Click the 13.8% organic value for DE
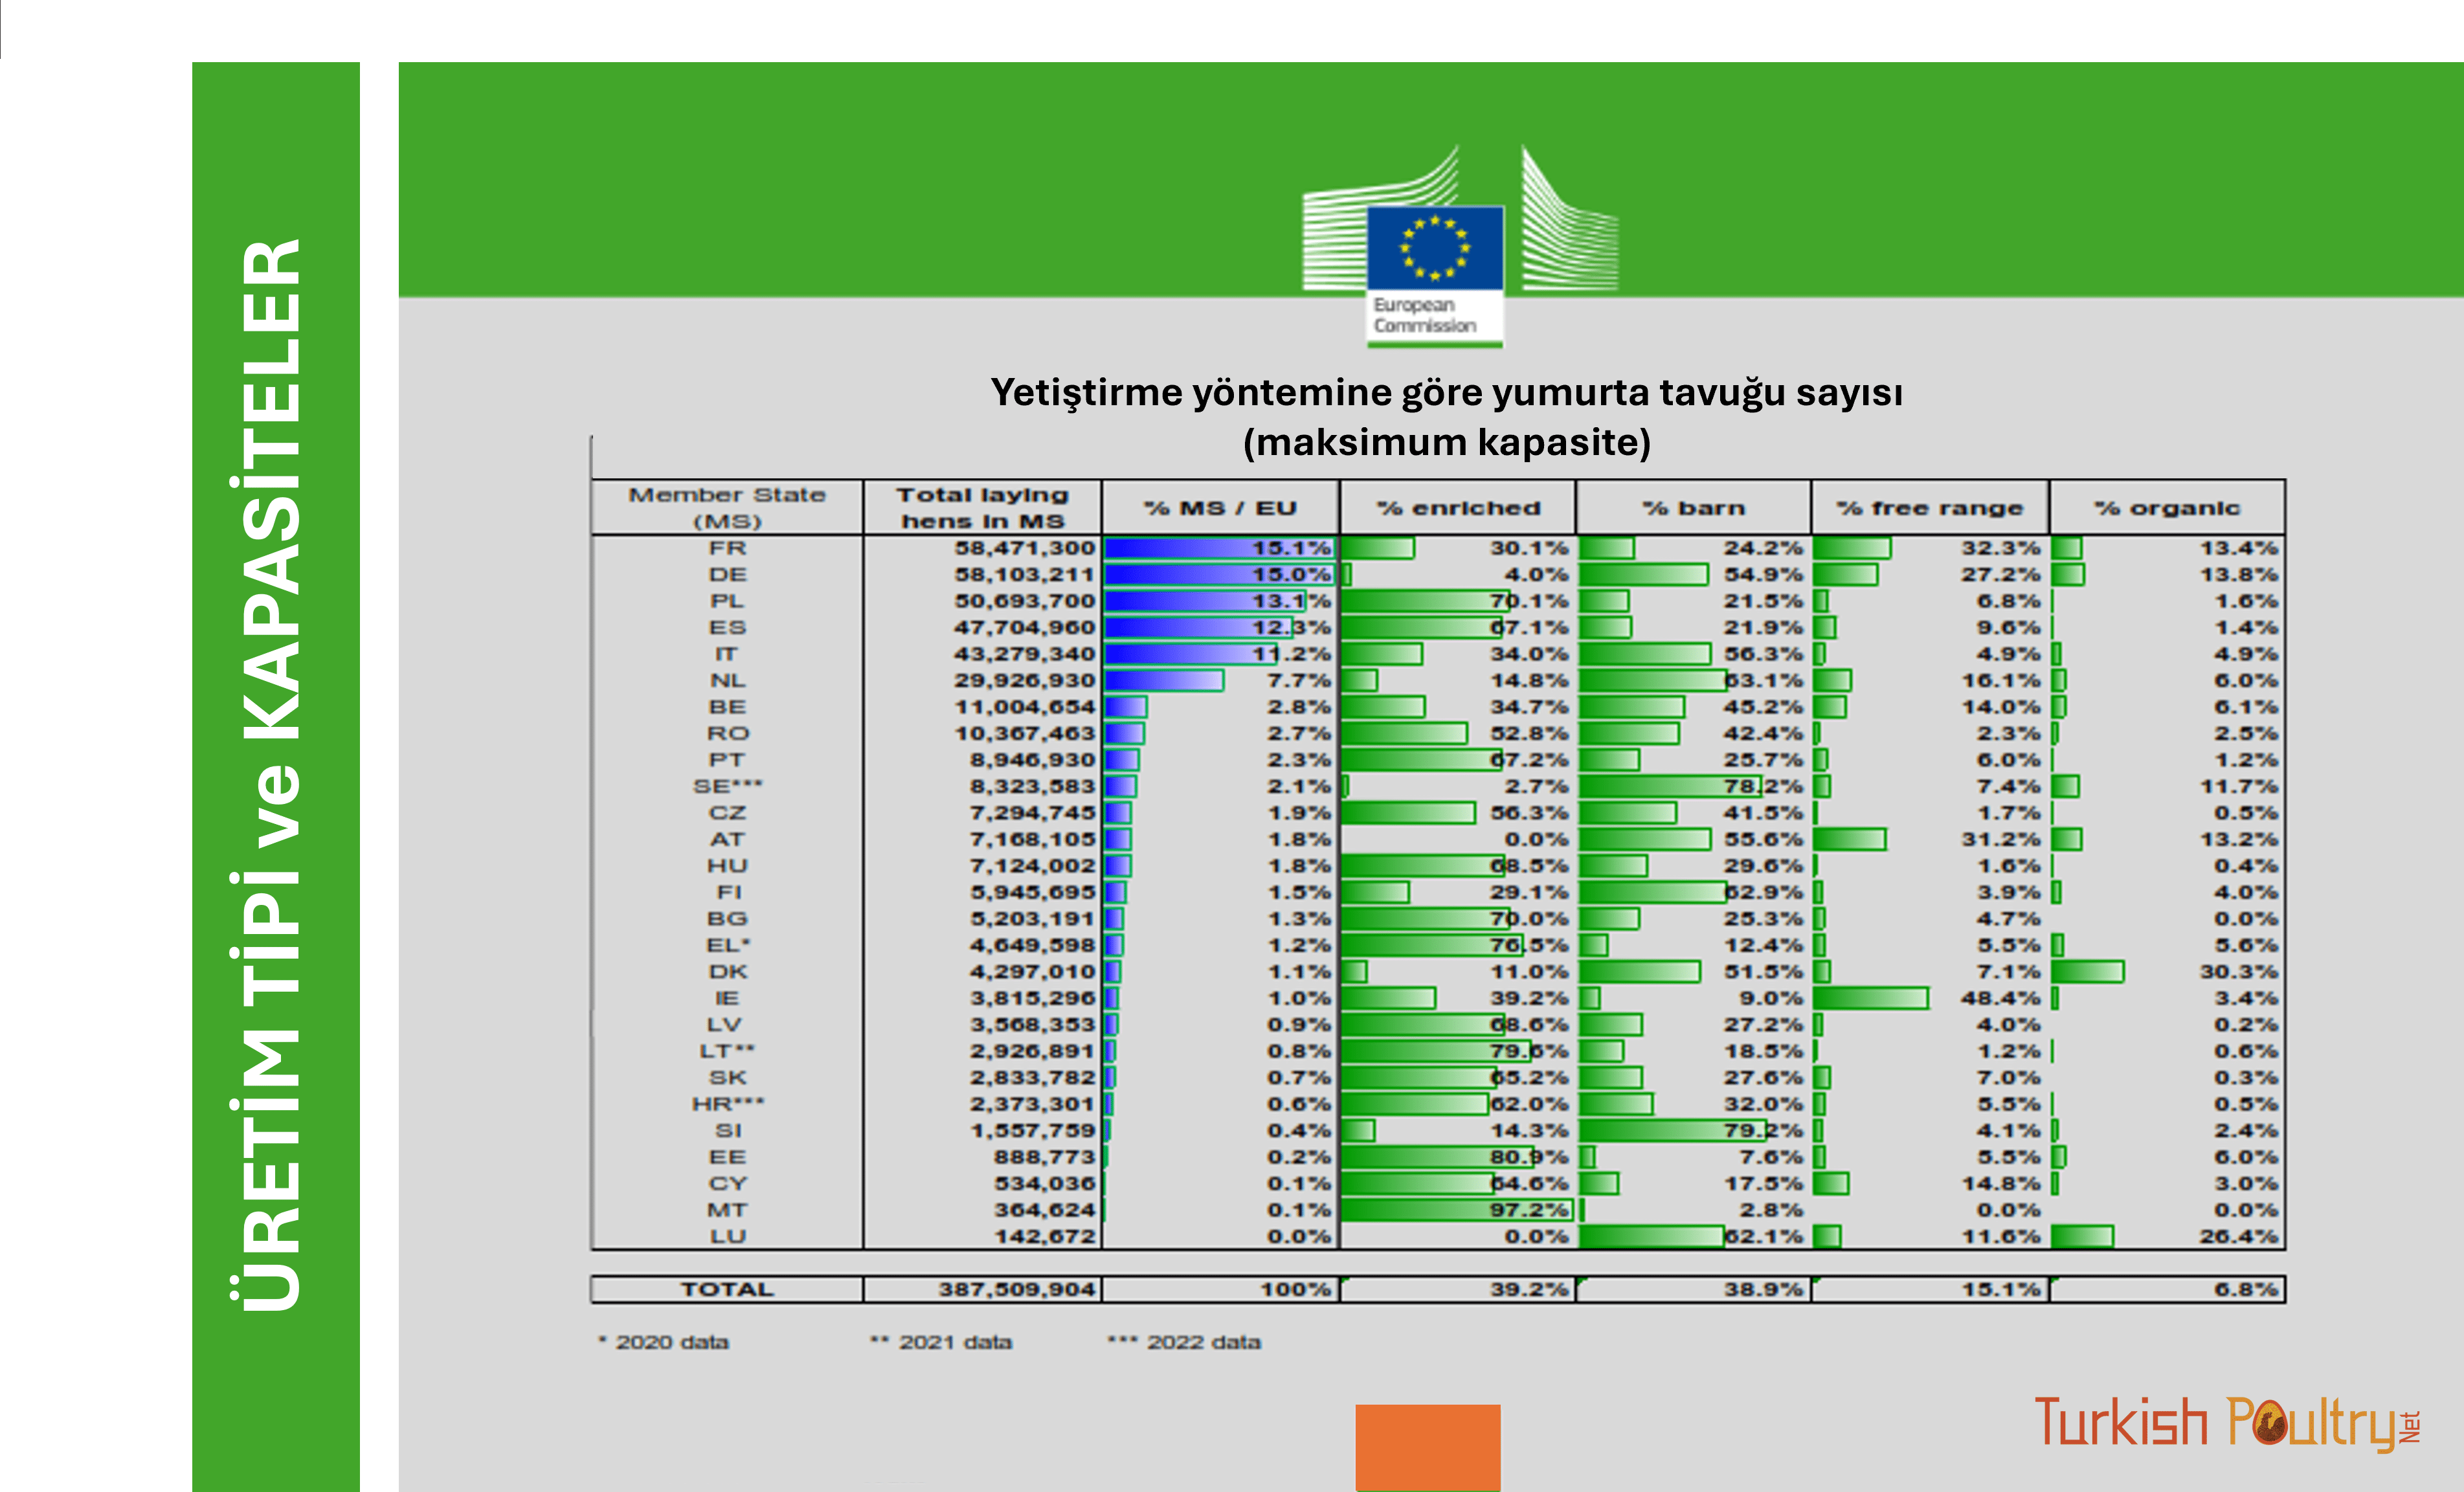This screenshot has height=1492, width=2464. coord(2238,575)
